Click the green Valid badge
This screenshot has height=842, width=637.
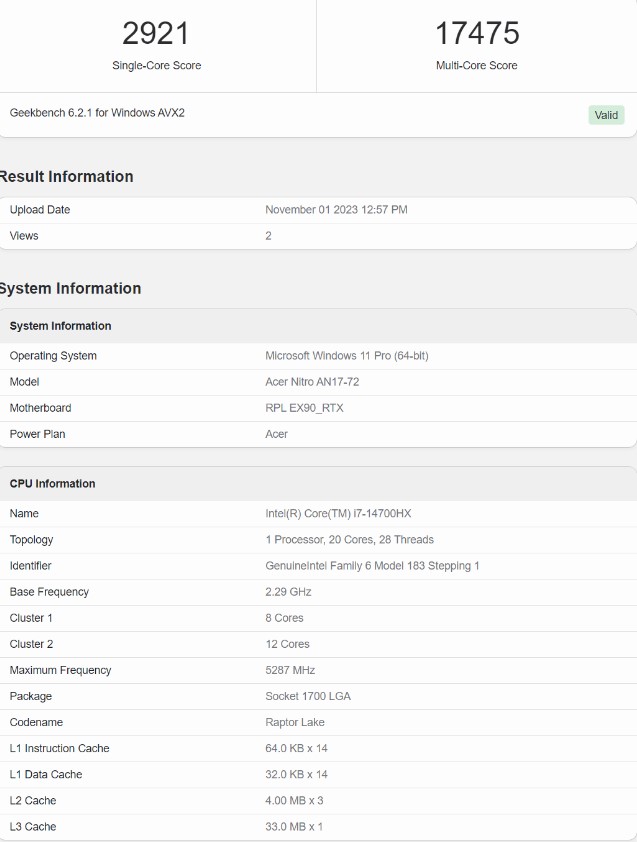(x=606, y=115)
